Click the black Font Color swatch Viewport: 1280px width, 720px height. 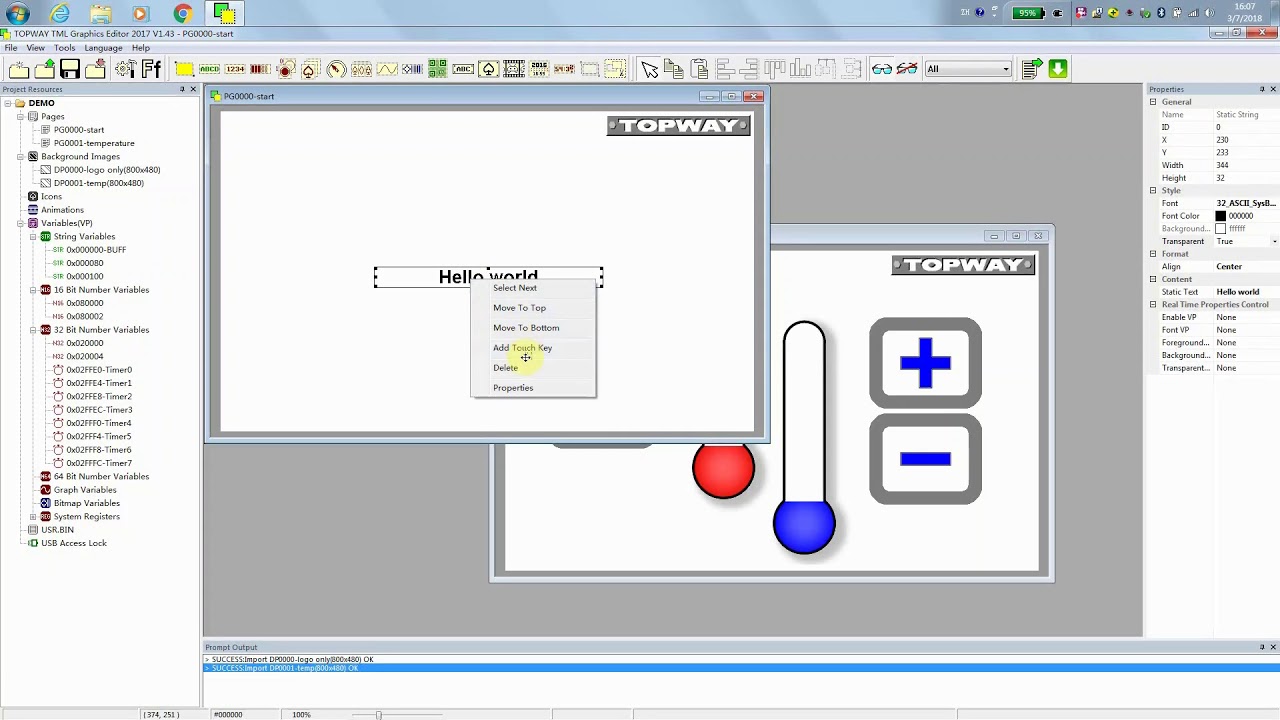click(x=1220, y=216)
